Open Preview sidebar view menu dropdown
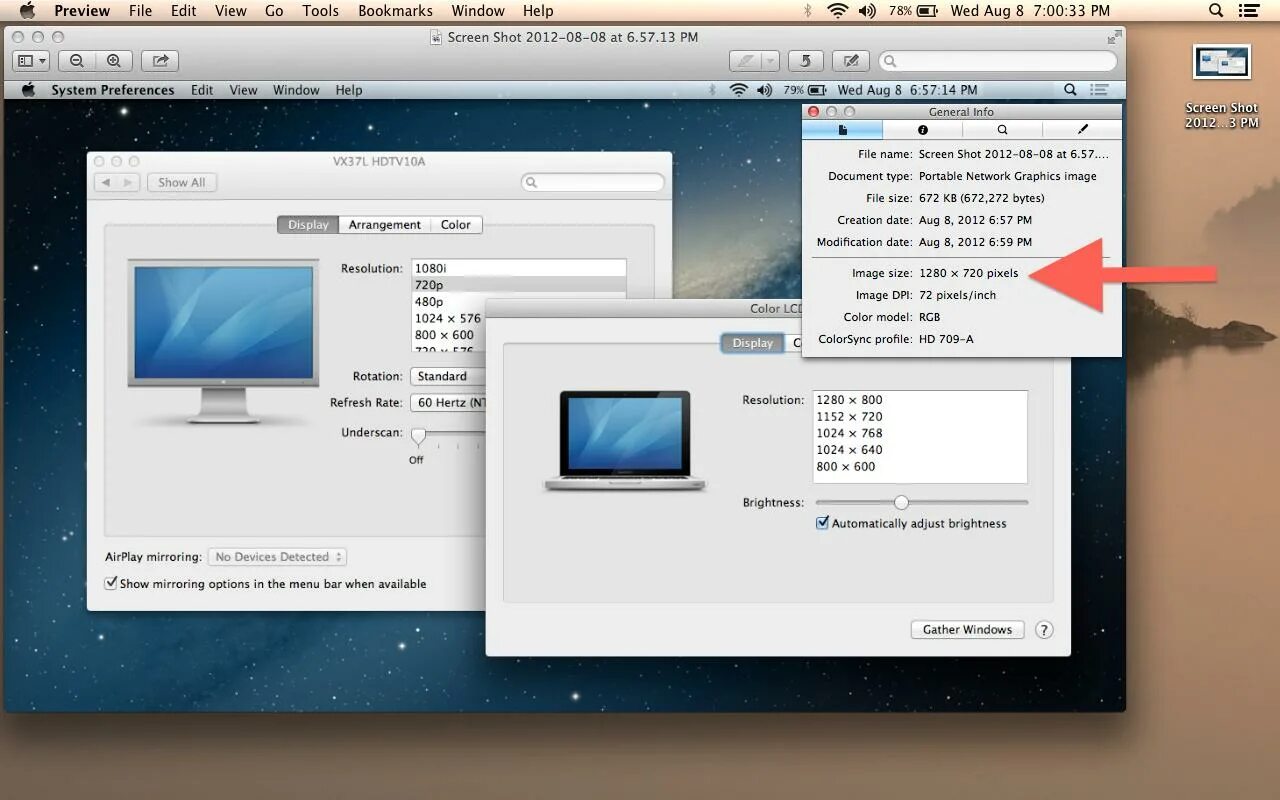 [31, 61]
